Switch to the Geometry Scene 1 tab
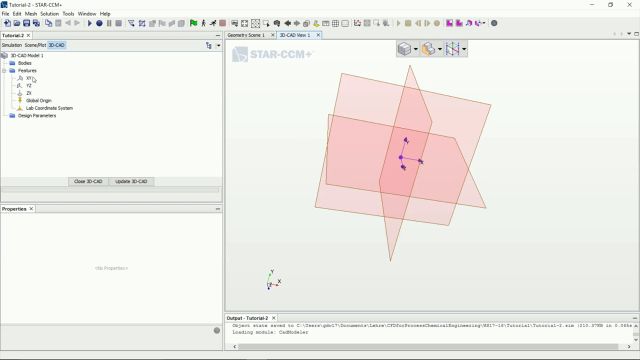The height and width of the screenshot is (360, 640). 246,35
